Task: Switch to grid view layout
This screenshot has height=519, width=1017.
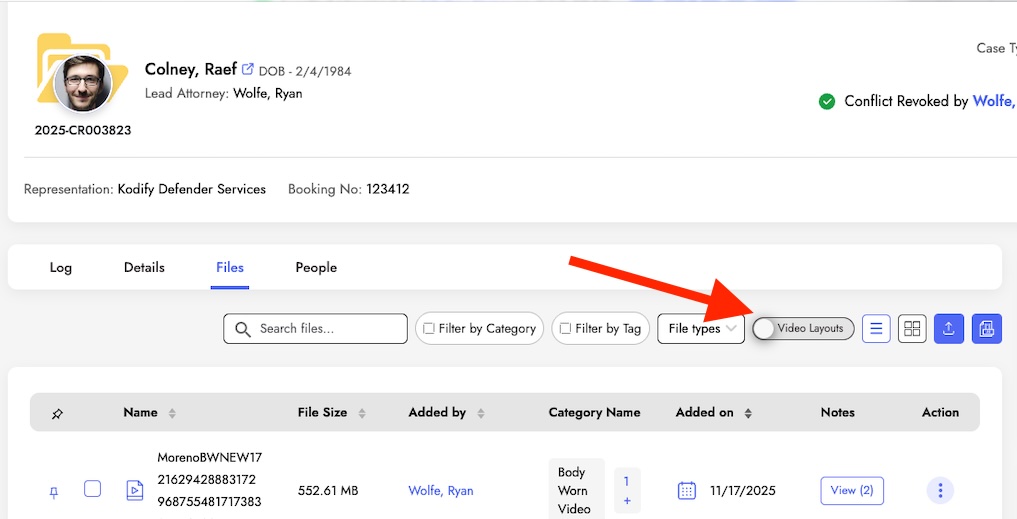Action: 912,329
